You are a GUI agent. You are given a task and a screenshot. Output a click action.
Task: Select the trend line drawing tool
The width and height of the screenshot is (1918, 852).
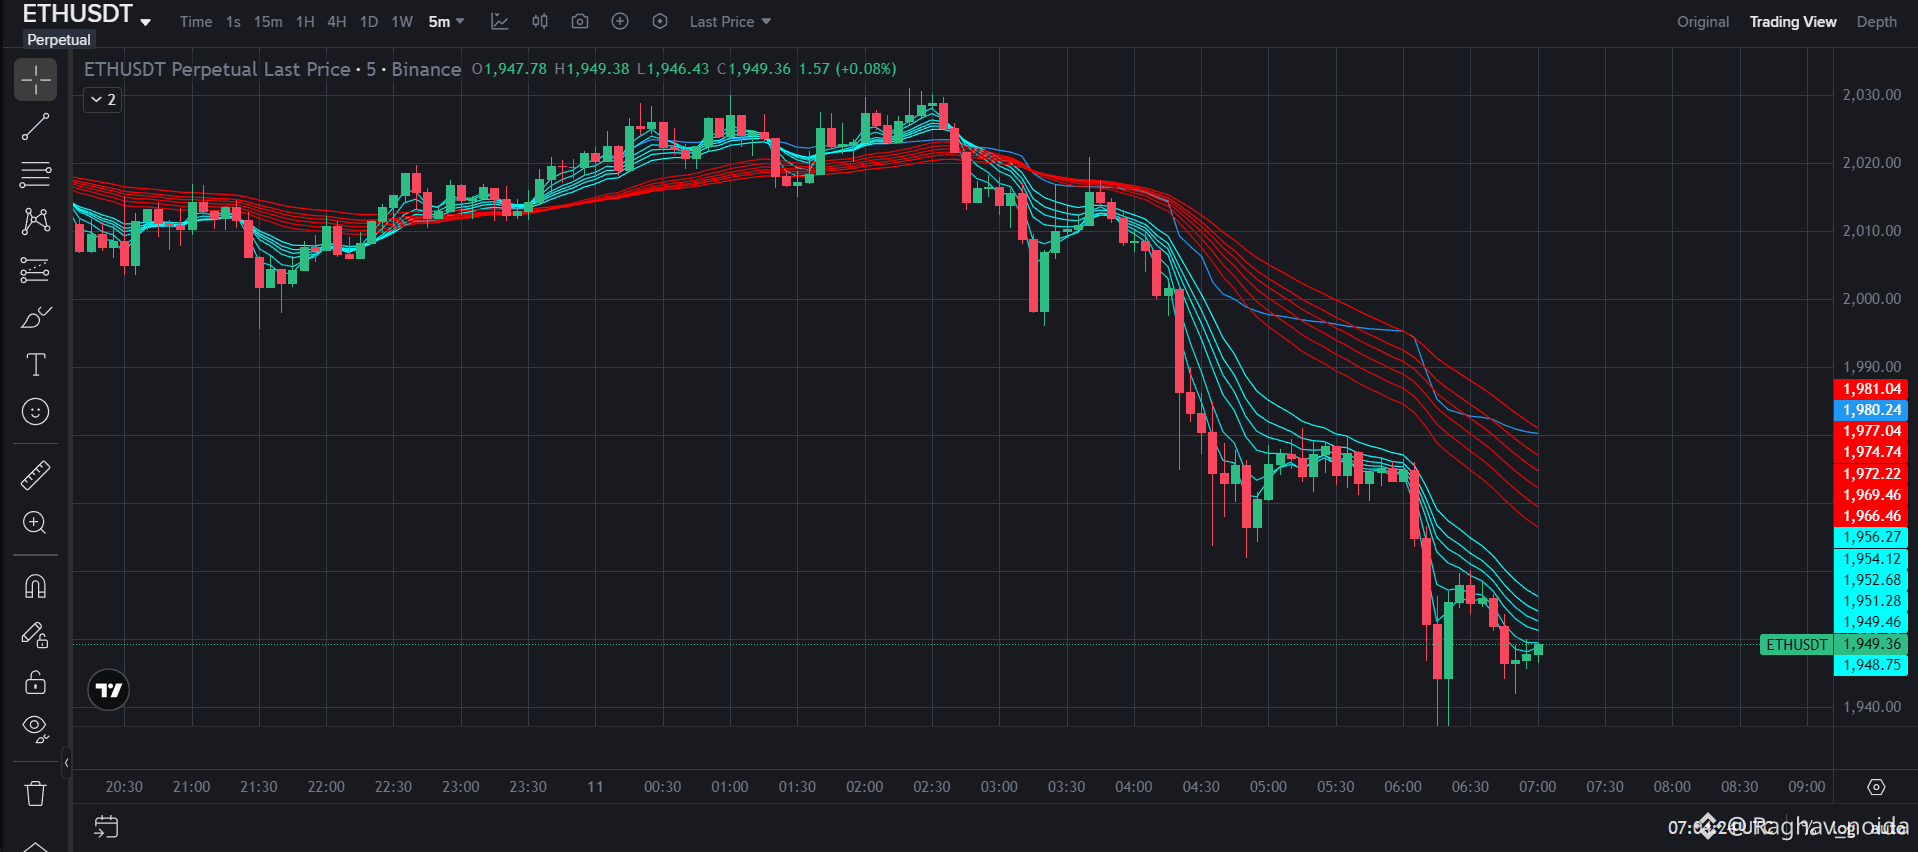(35, 127)
